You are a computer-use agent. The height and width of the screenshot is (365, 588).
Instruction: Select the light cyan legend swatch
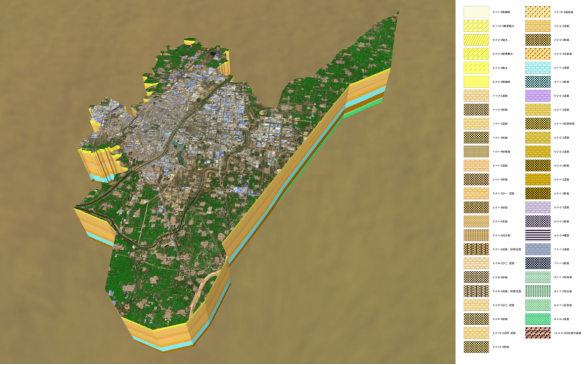(x=538, y=68)
